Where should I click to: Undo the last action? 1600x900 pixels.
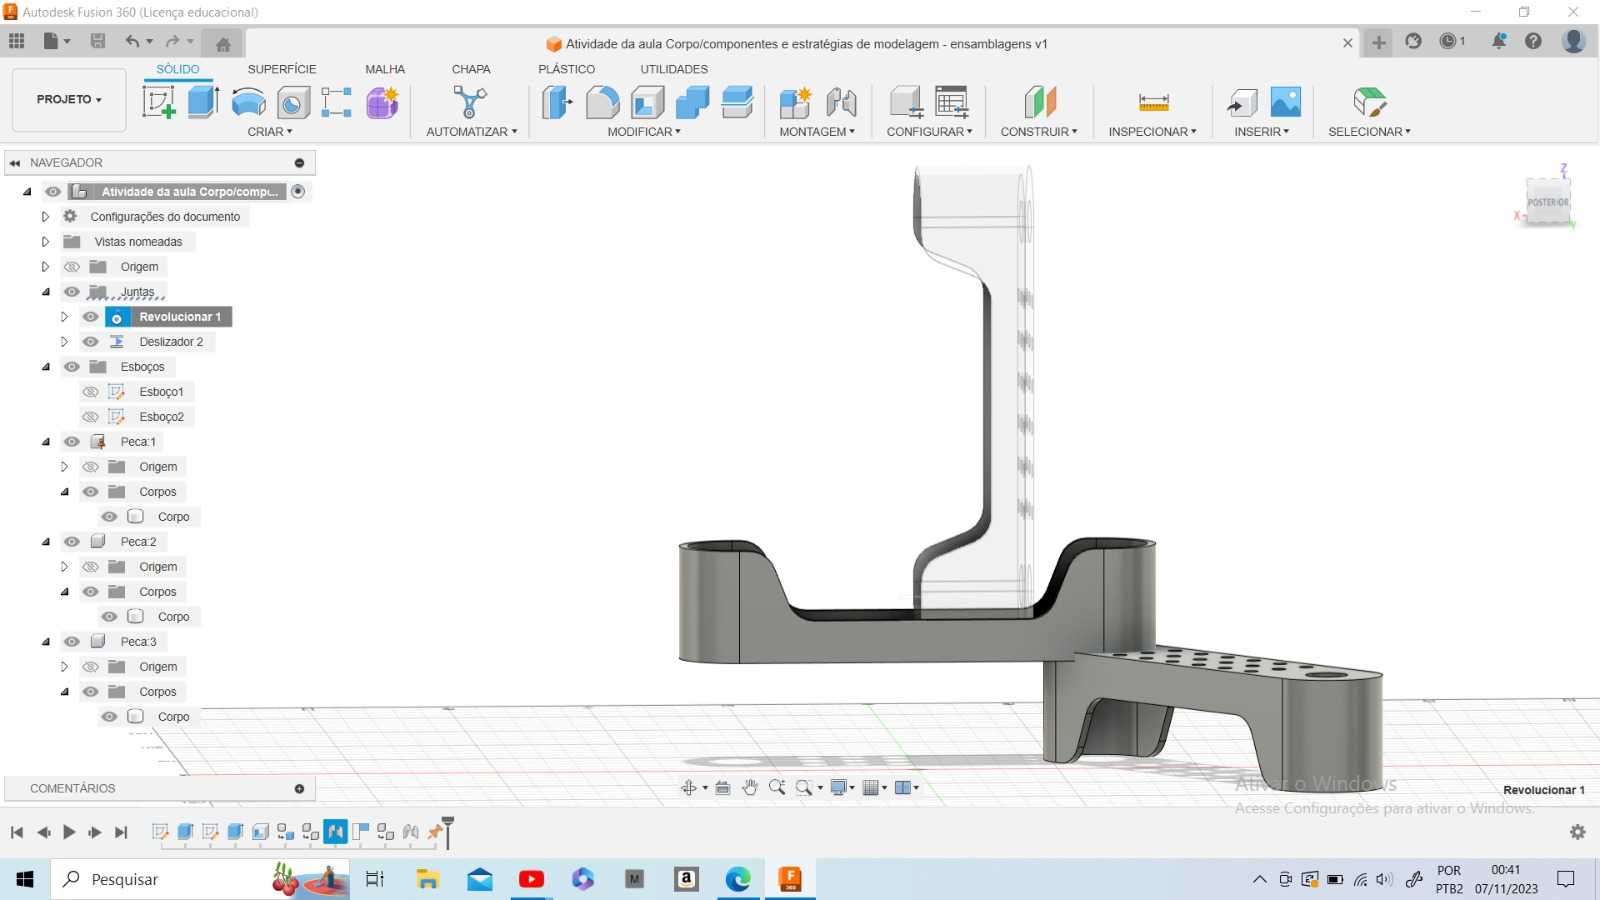coord(132,41)
